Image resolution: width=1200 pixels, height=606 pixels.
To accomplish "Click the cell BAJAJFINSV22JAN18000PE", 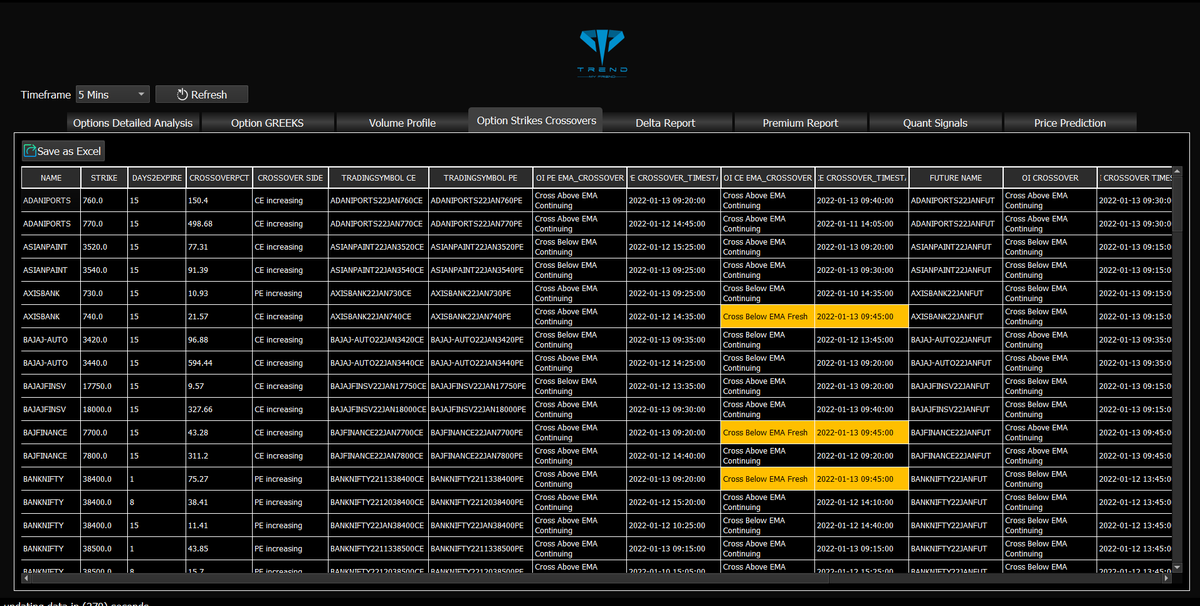I will click(480, 409).
